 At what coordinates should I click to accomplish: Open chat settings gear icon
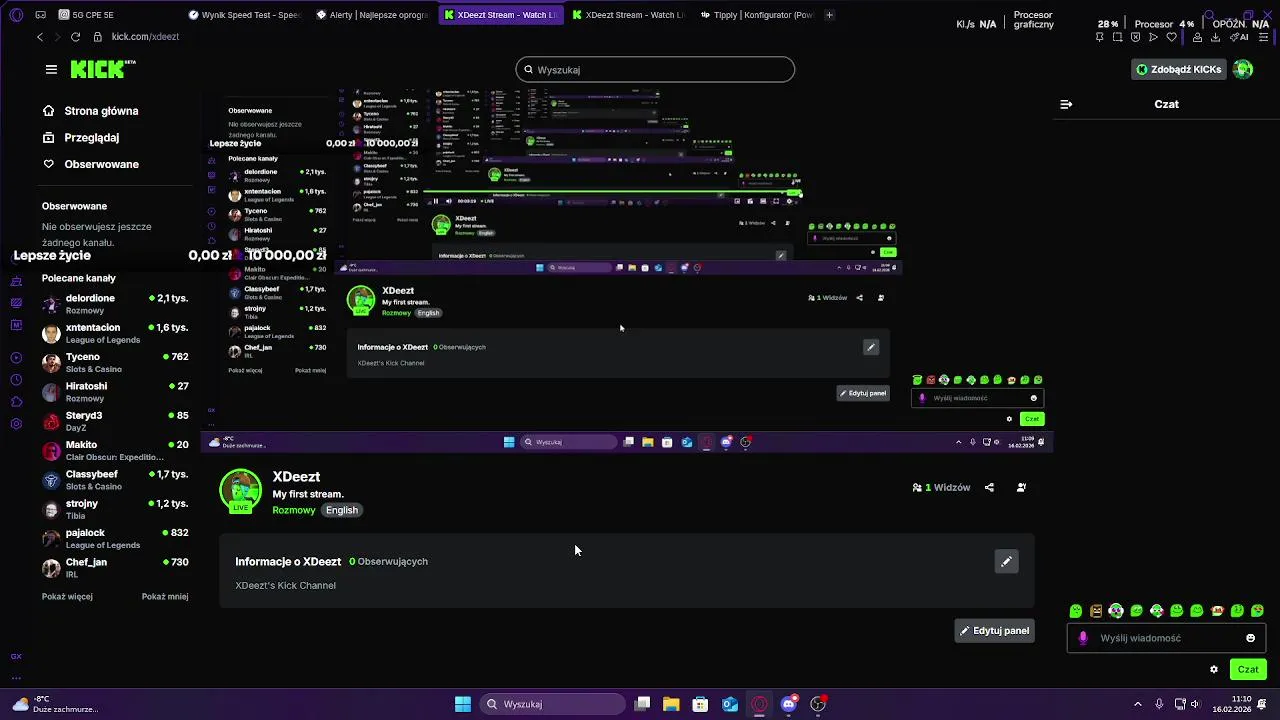click(1214, 670)
